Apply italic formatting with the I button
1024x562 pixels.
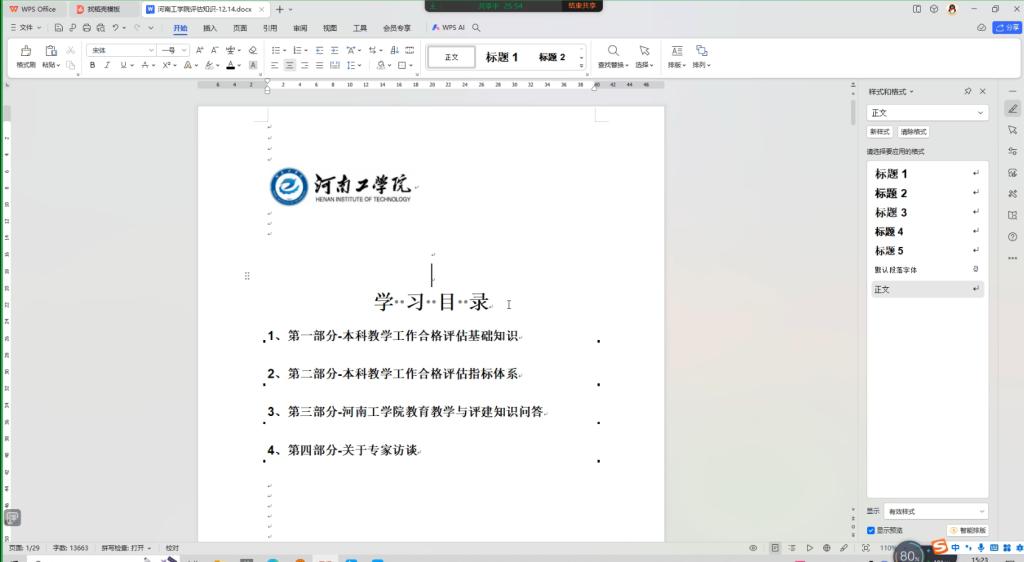click(107, 65)
